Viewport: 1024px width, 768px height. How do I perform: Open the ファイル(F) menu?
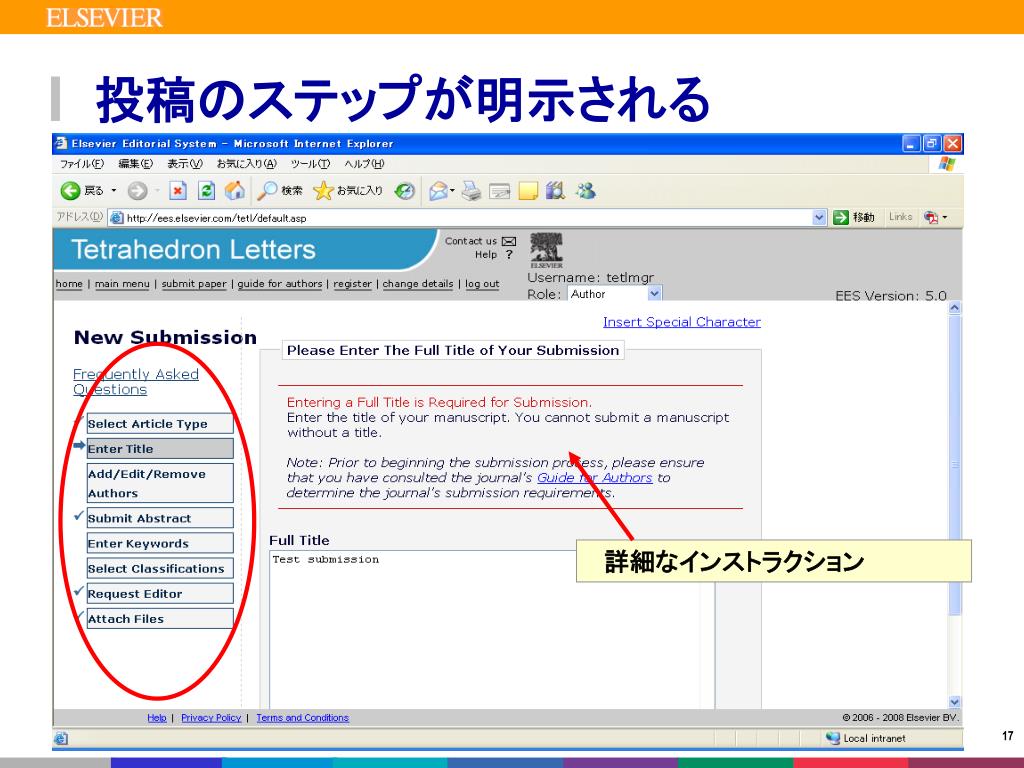pos(82,164)
